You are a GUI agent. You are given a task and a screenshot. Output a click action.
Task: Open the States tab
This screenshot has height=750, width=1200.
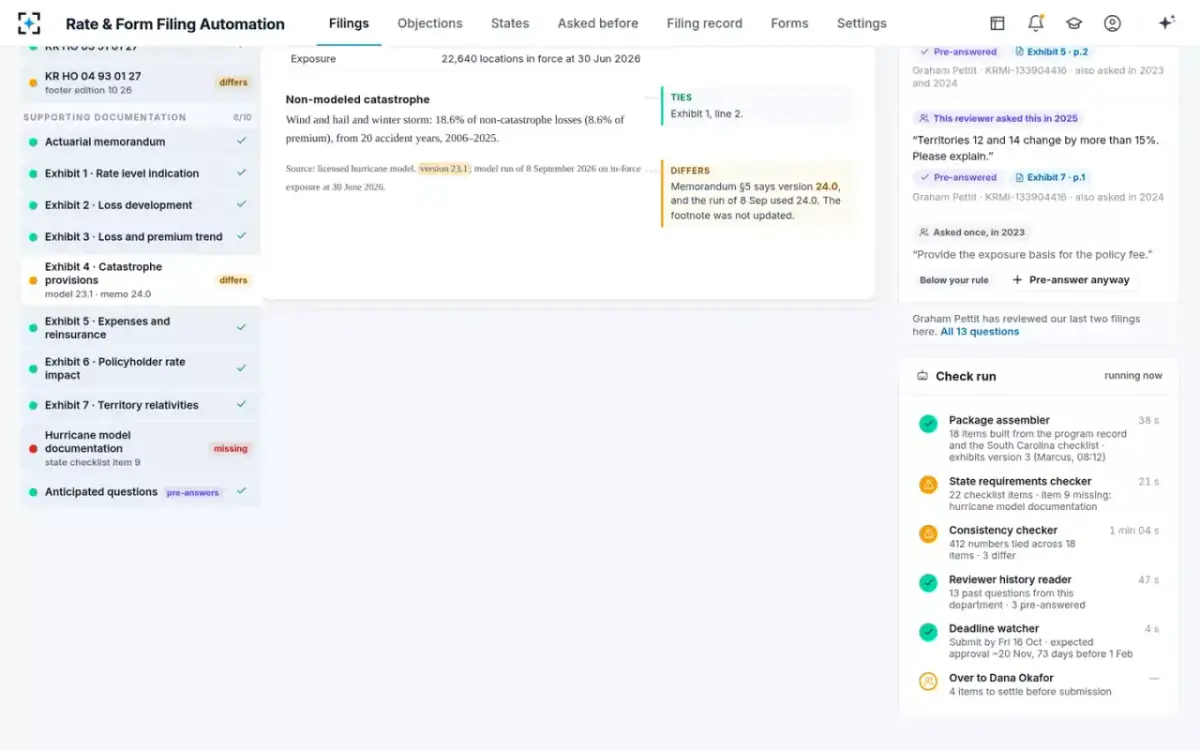tap(510, 23)
